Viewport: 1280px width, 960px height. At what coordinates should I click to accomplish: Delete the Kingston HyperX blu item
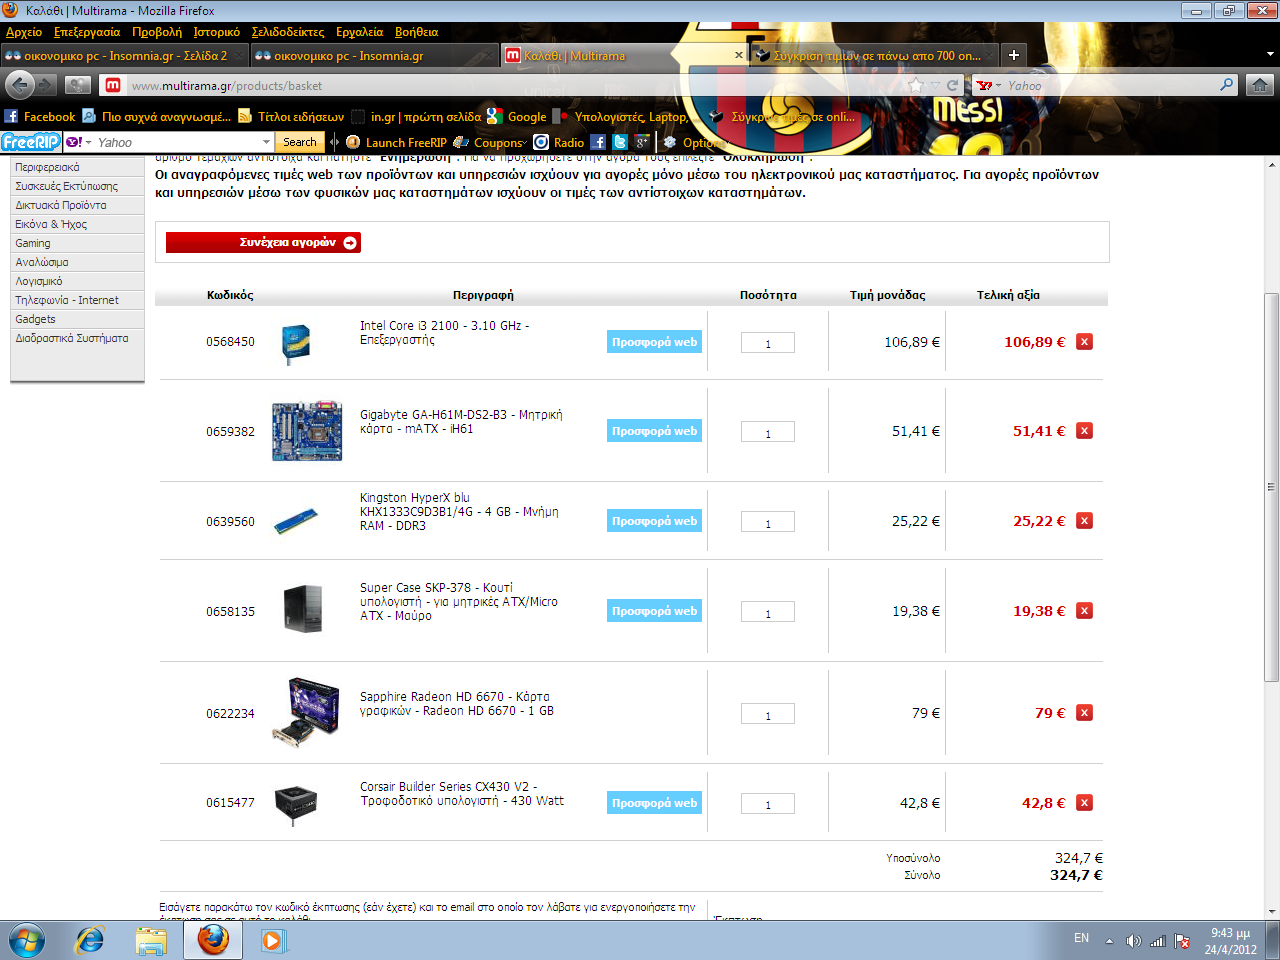(1084, 521)
